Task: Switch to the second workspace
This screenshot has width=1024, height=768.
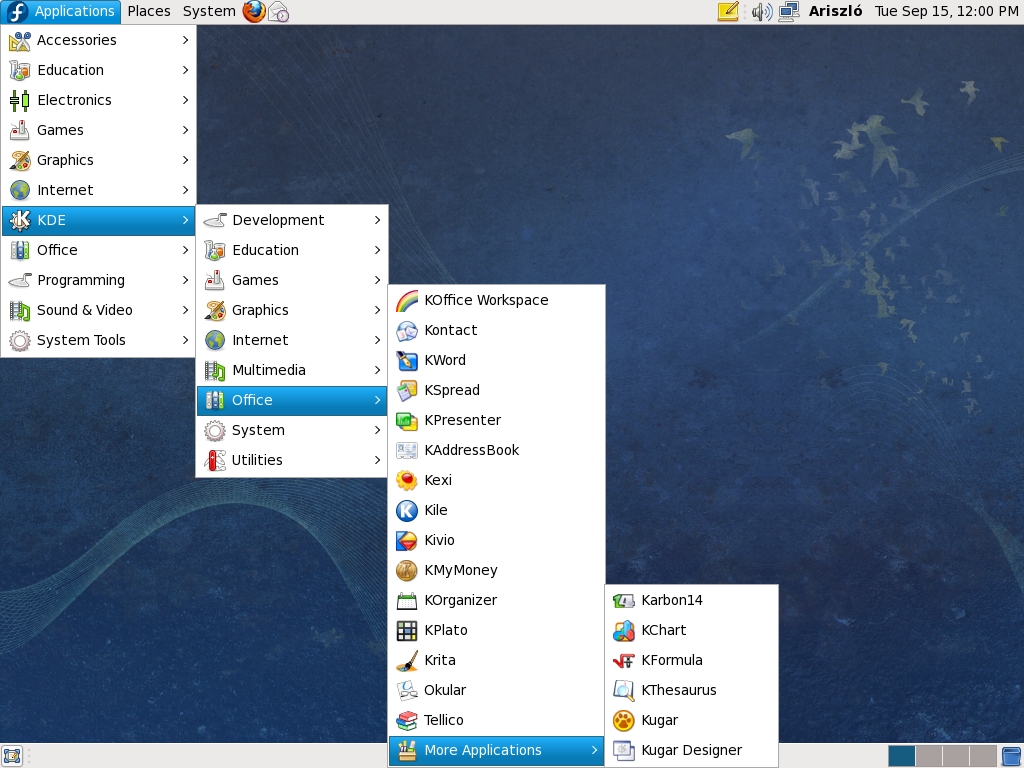Action: tap(929, 756)
